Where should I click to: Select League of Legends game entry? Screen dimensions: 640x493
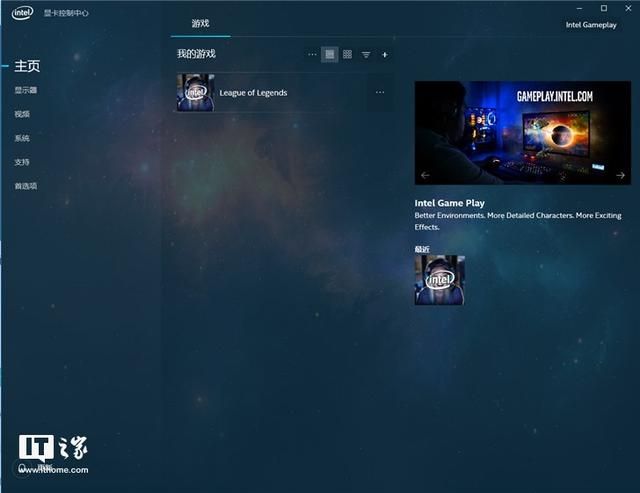pyautogui.click(x=285, y=93)
